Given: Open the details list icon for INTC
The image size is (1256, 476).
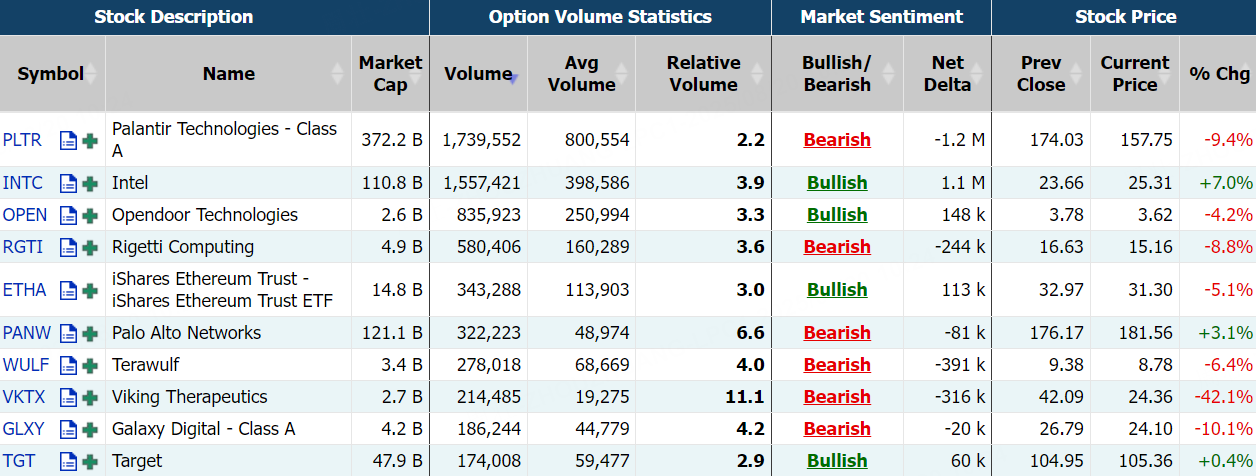Looking at the screenshot, I should pyautogui.click(x=68, y=184).
